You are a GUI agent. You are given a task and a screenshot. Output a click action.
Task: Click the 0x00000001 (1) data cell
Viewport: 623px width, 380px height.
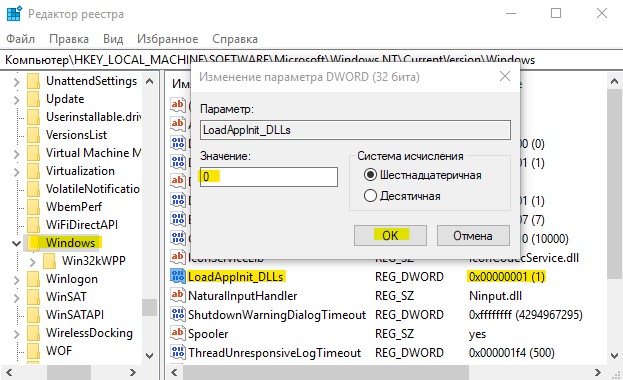(x=507, y=277)
